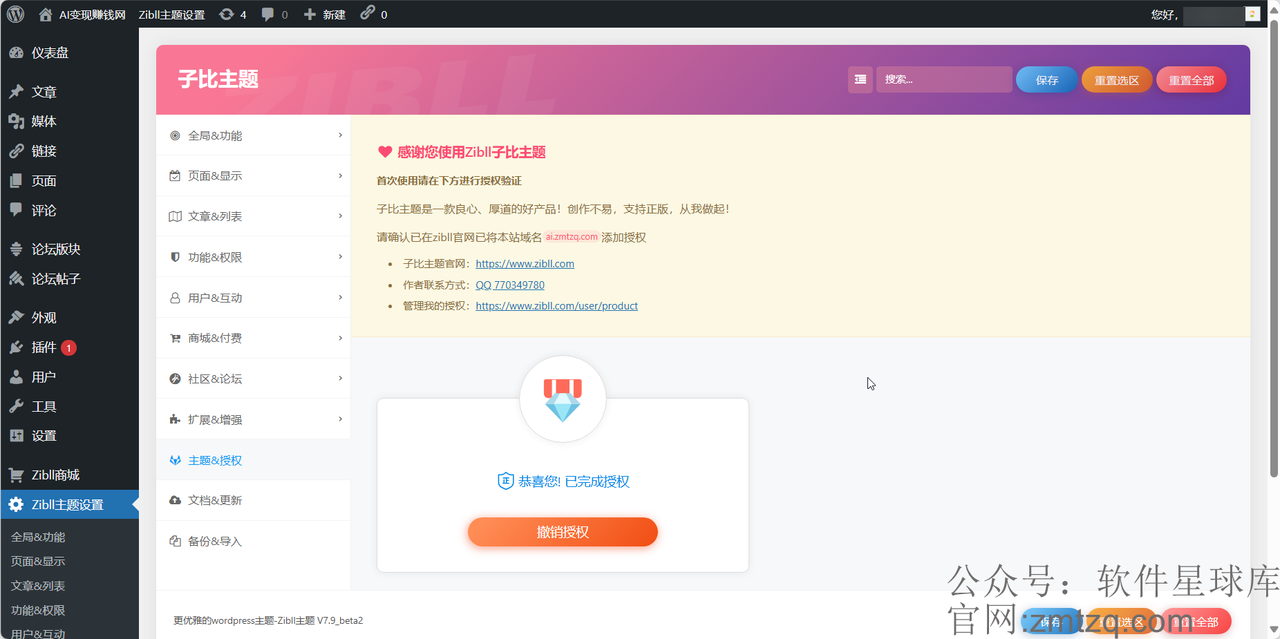Open the 文档&更新 tab
Screen dimensions: 1280x639
pyautogui.click(x=253, y=500)
